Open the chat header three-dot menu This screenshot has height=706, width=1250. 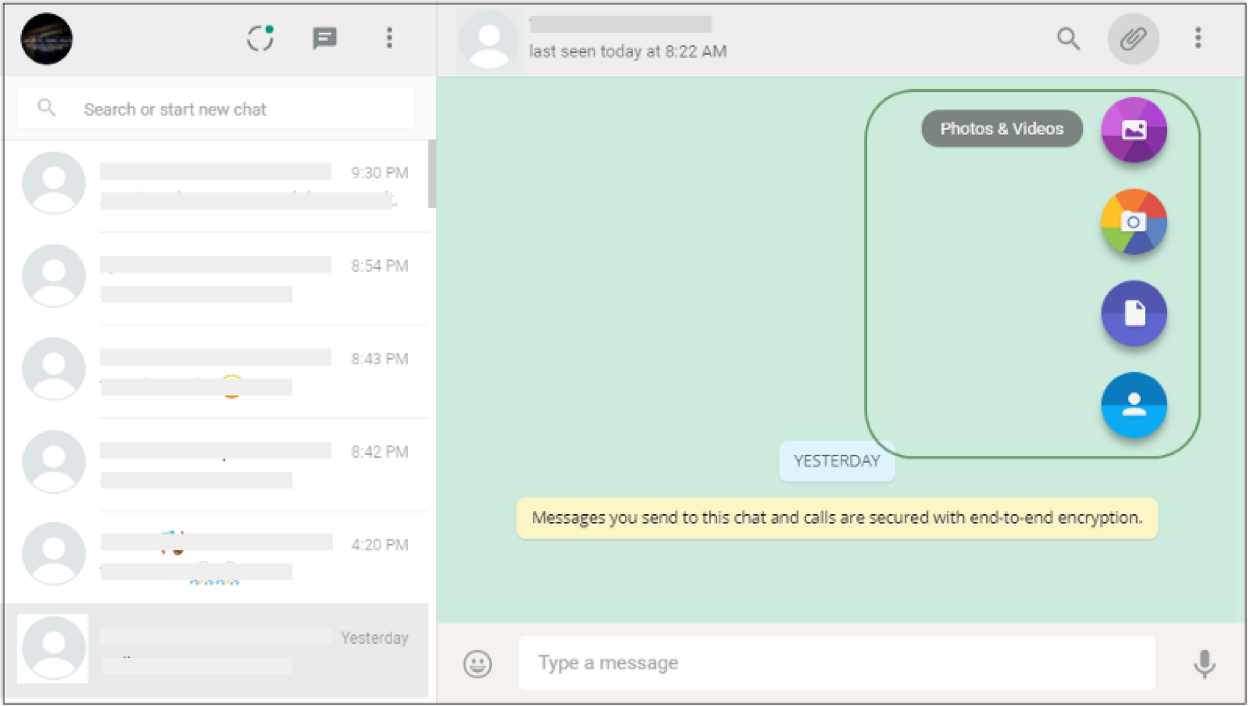pos(1197,39)
